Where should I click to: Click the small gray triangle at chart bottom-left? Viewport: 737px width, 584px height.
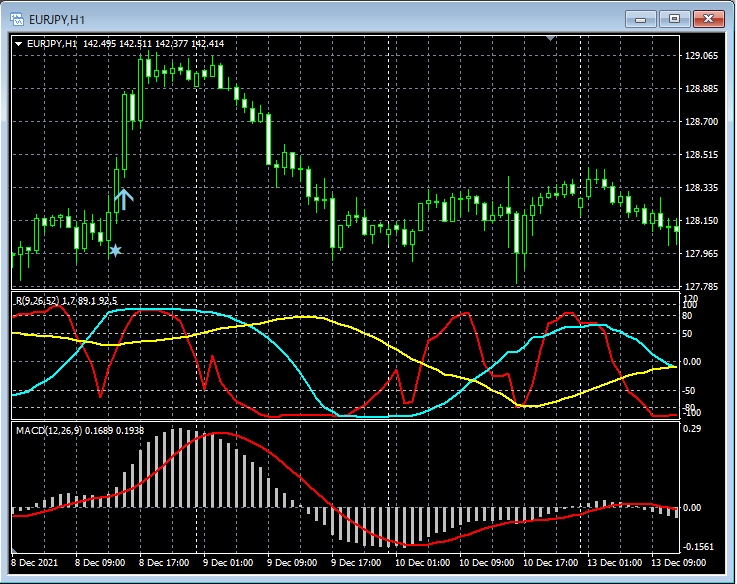pyautogui.click(x=14, y=550)
